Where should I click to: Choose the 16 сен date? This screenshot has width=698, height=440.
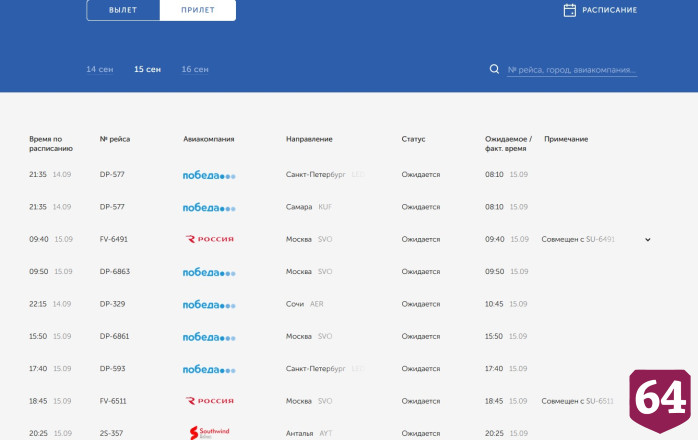pyautogui.click(x=195, y=69)
